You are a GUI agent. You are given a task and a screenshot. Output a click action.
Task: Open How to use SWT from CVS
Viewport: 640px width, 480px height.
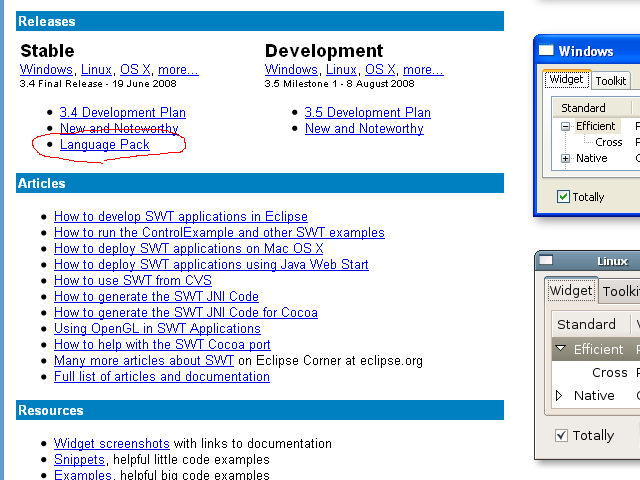(133, 280)
